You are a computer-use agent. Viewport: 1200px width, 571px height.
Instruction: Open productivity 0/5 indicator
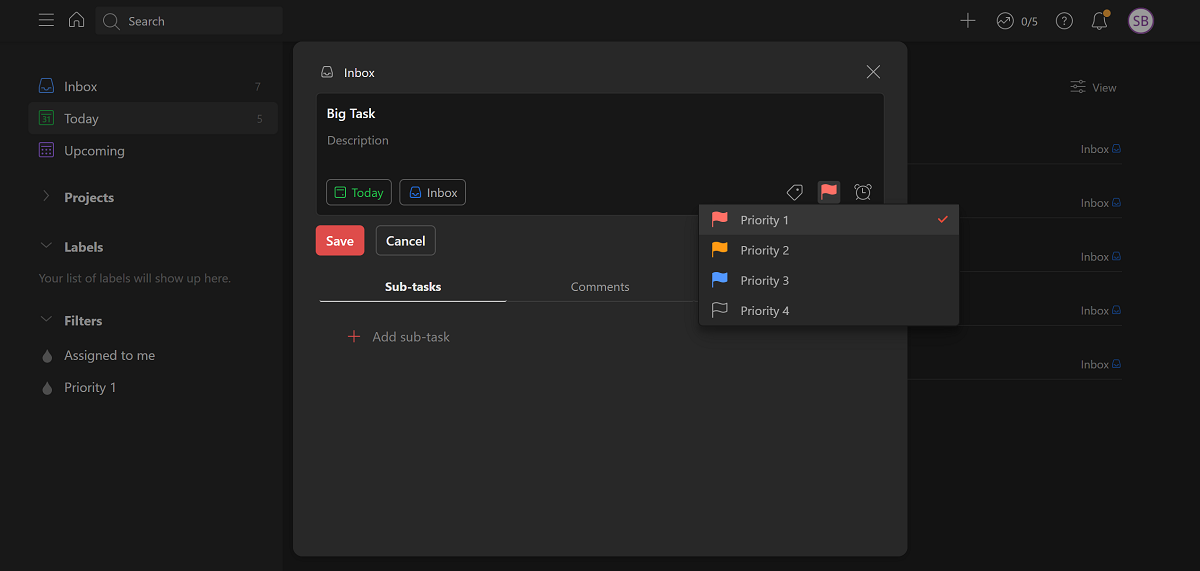point(1017,21)
